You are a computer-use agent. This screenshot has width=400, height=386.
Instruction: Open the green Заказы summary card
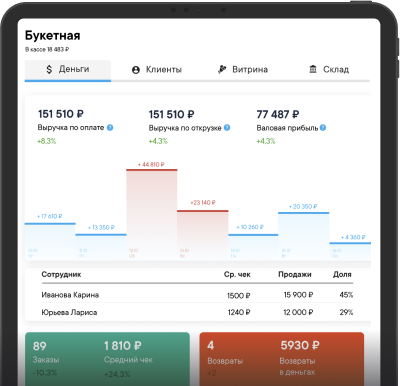click(107, 359)
